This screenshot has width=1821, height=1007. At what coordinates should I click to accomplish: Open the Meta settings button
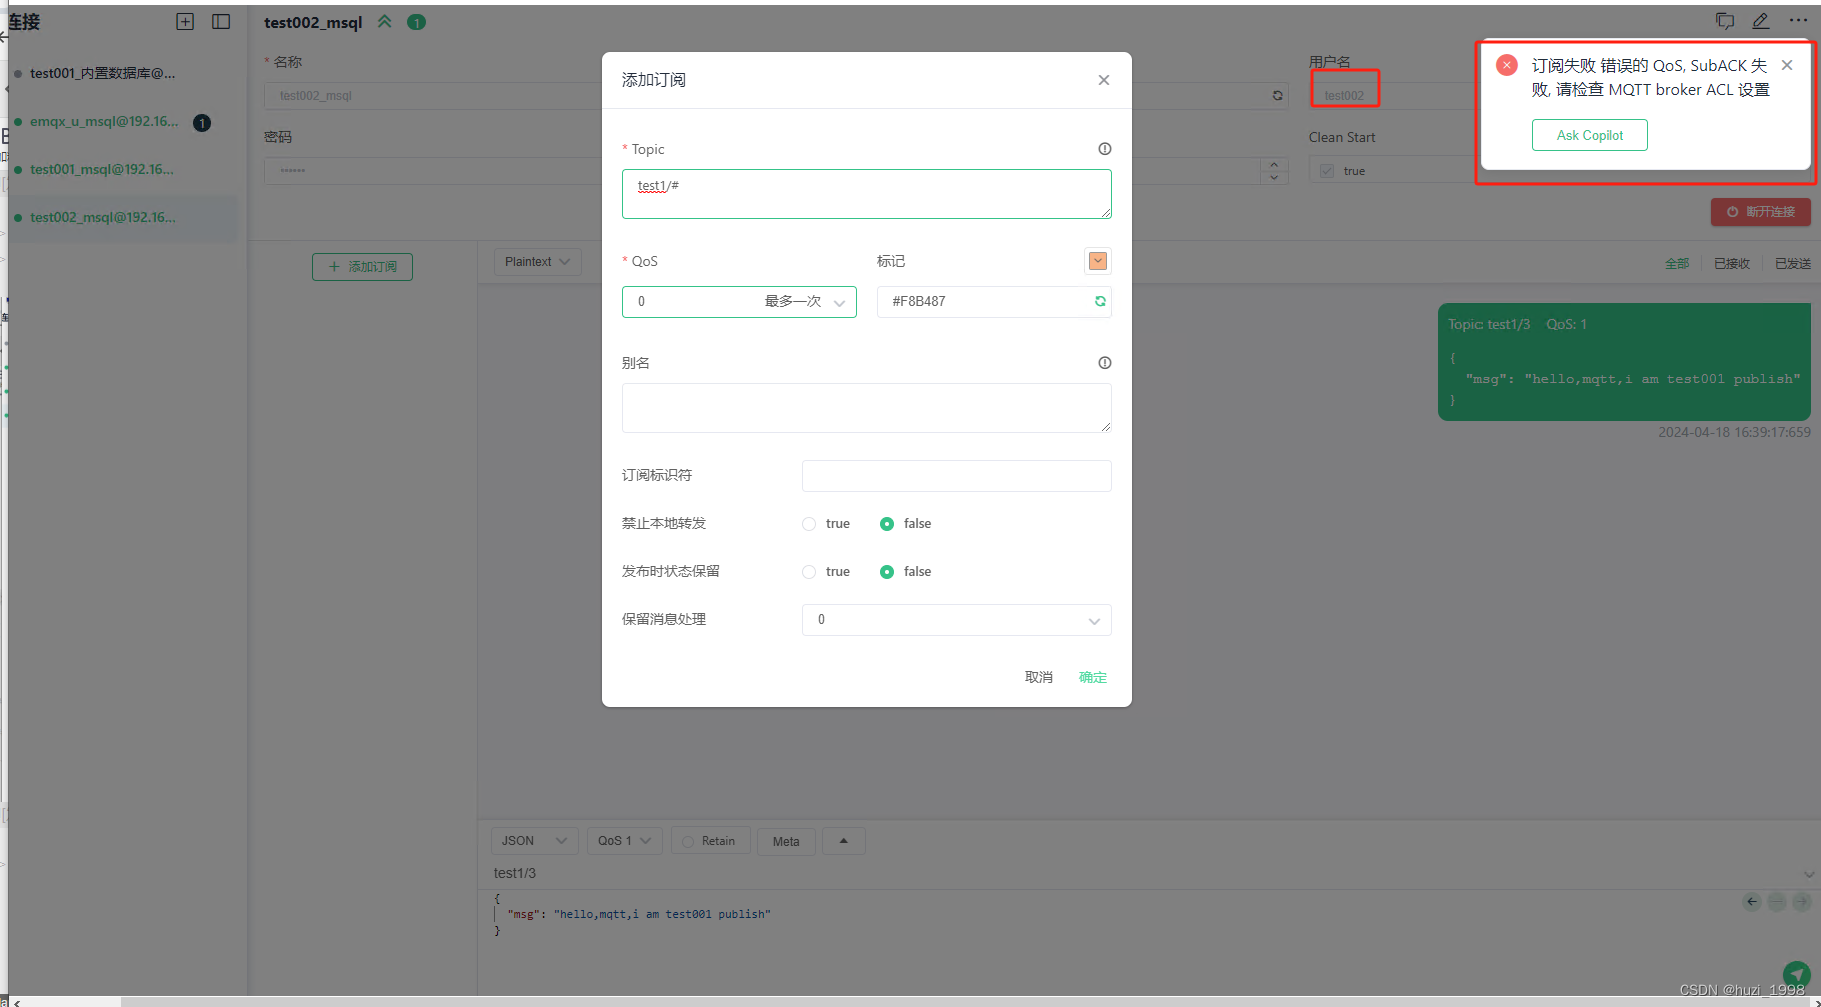click(786, 841)
